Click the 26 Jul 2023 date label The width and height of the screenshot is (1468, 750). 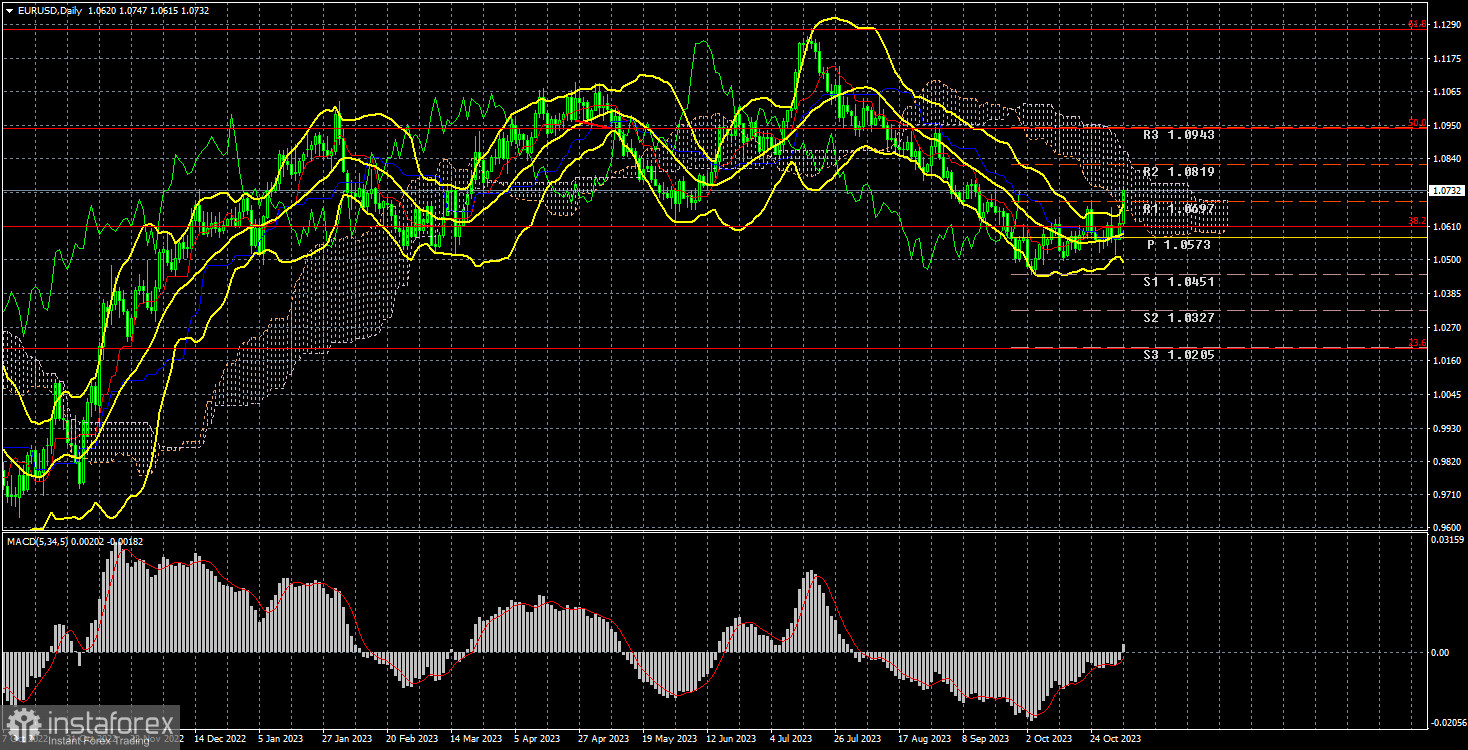[860, 739]
